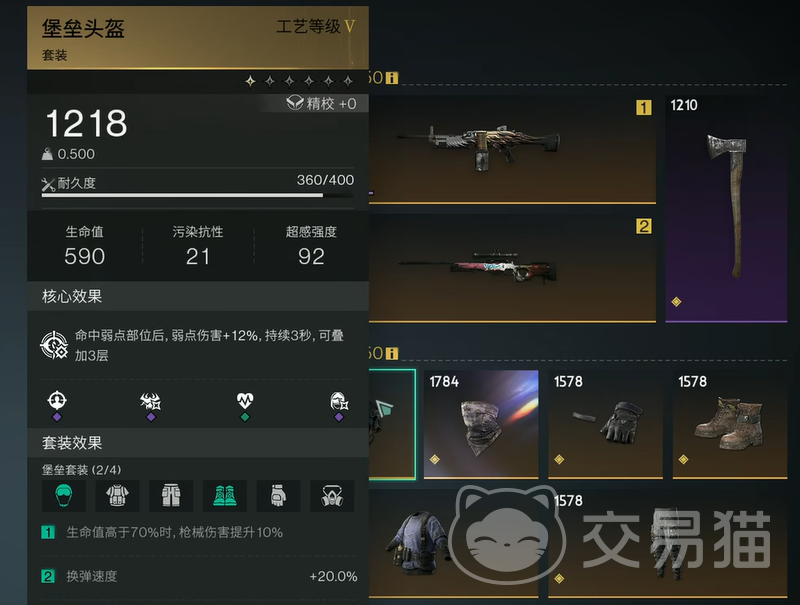Screen dimensions: 800x605
Task: Click the glove set piece icon
Action: 278,495
